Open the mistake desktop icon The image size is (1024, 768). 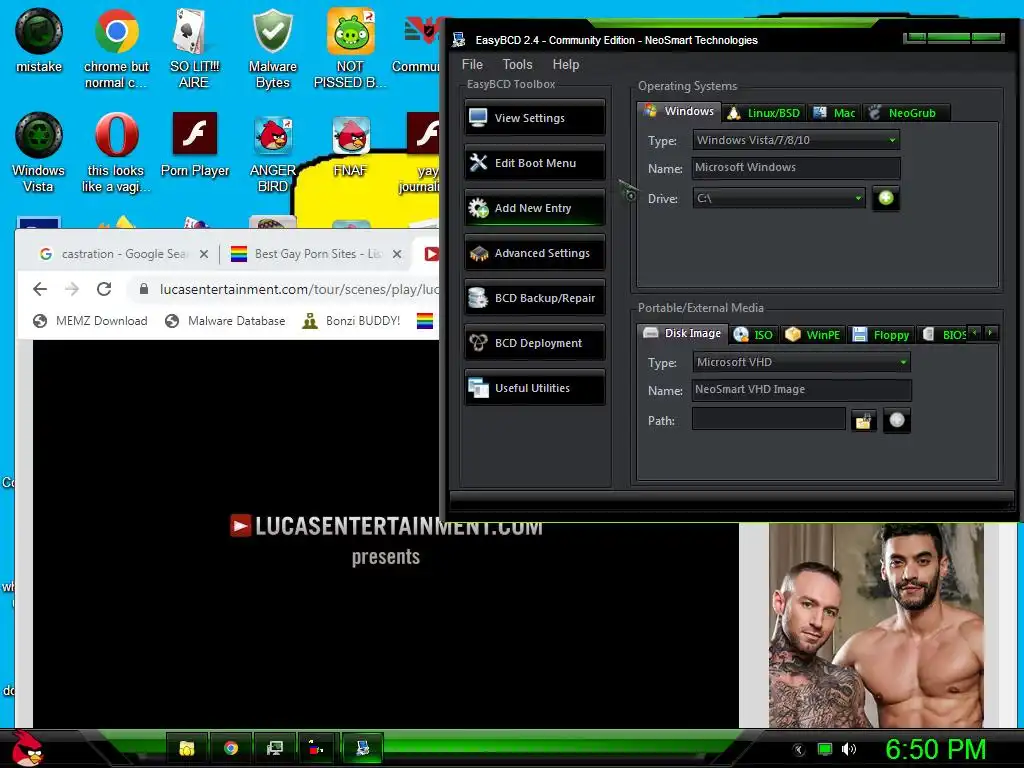[39, 40]
